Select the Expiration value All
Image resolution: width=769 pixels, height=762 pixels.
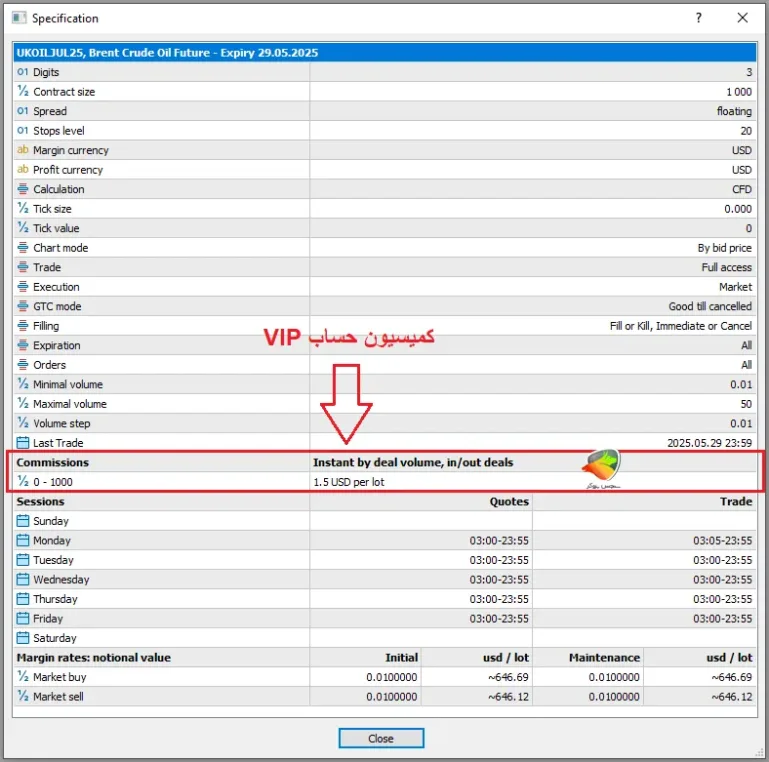coord(746,345)
